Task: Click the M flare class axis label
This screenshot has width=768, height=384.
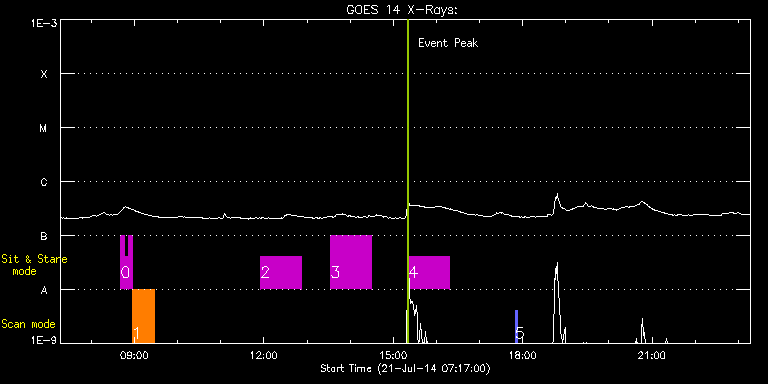Action: point(44,128)
